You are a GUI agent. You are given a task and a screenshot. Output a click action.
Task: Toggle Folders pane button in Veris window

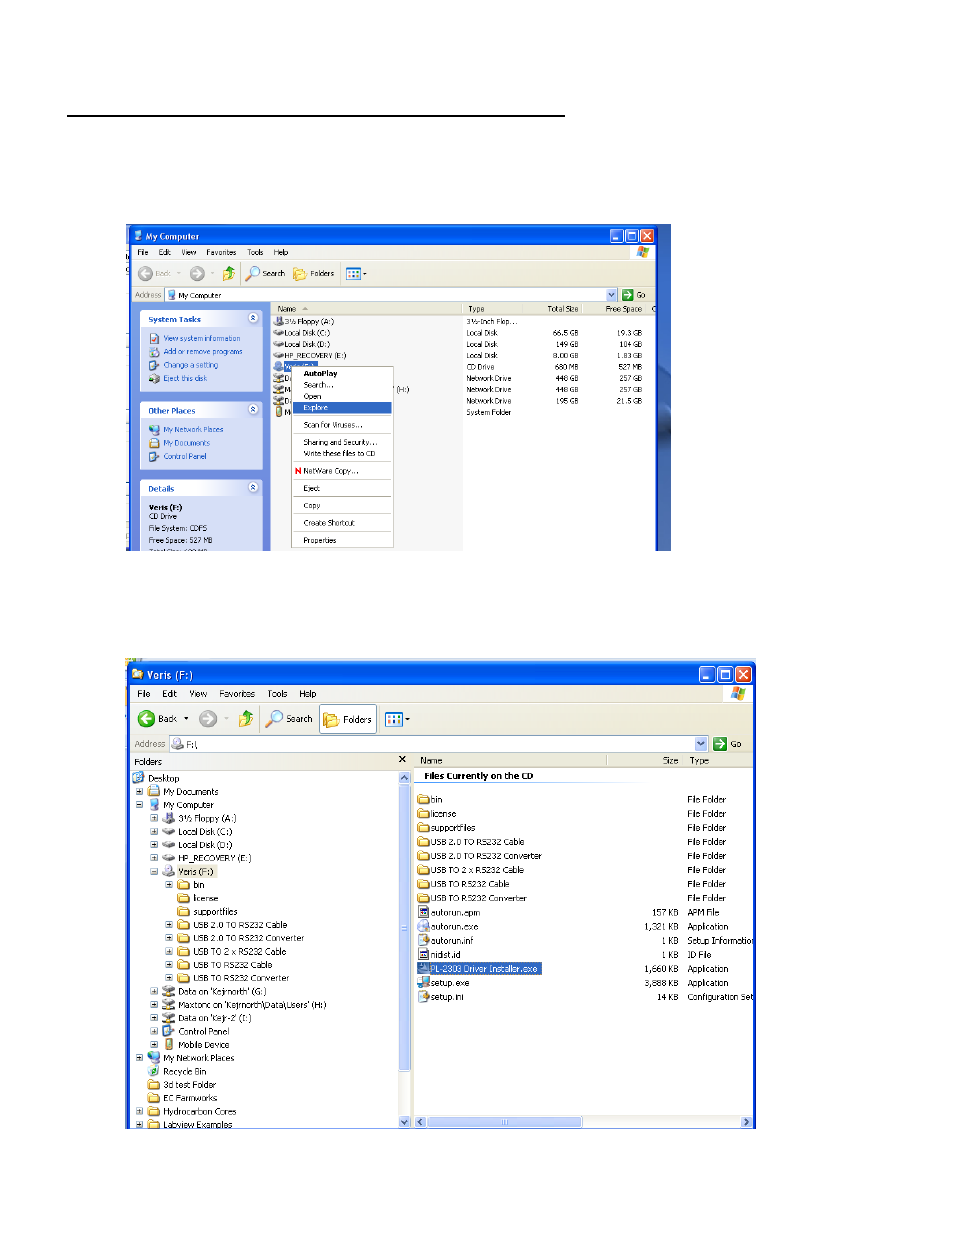[x=348, y=719]
